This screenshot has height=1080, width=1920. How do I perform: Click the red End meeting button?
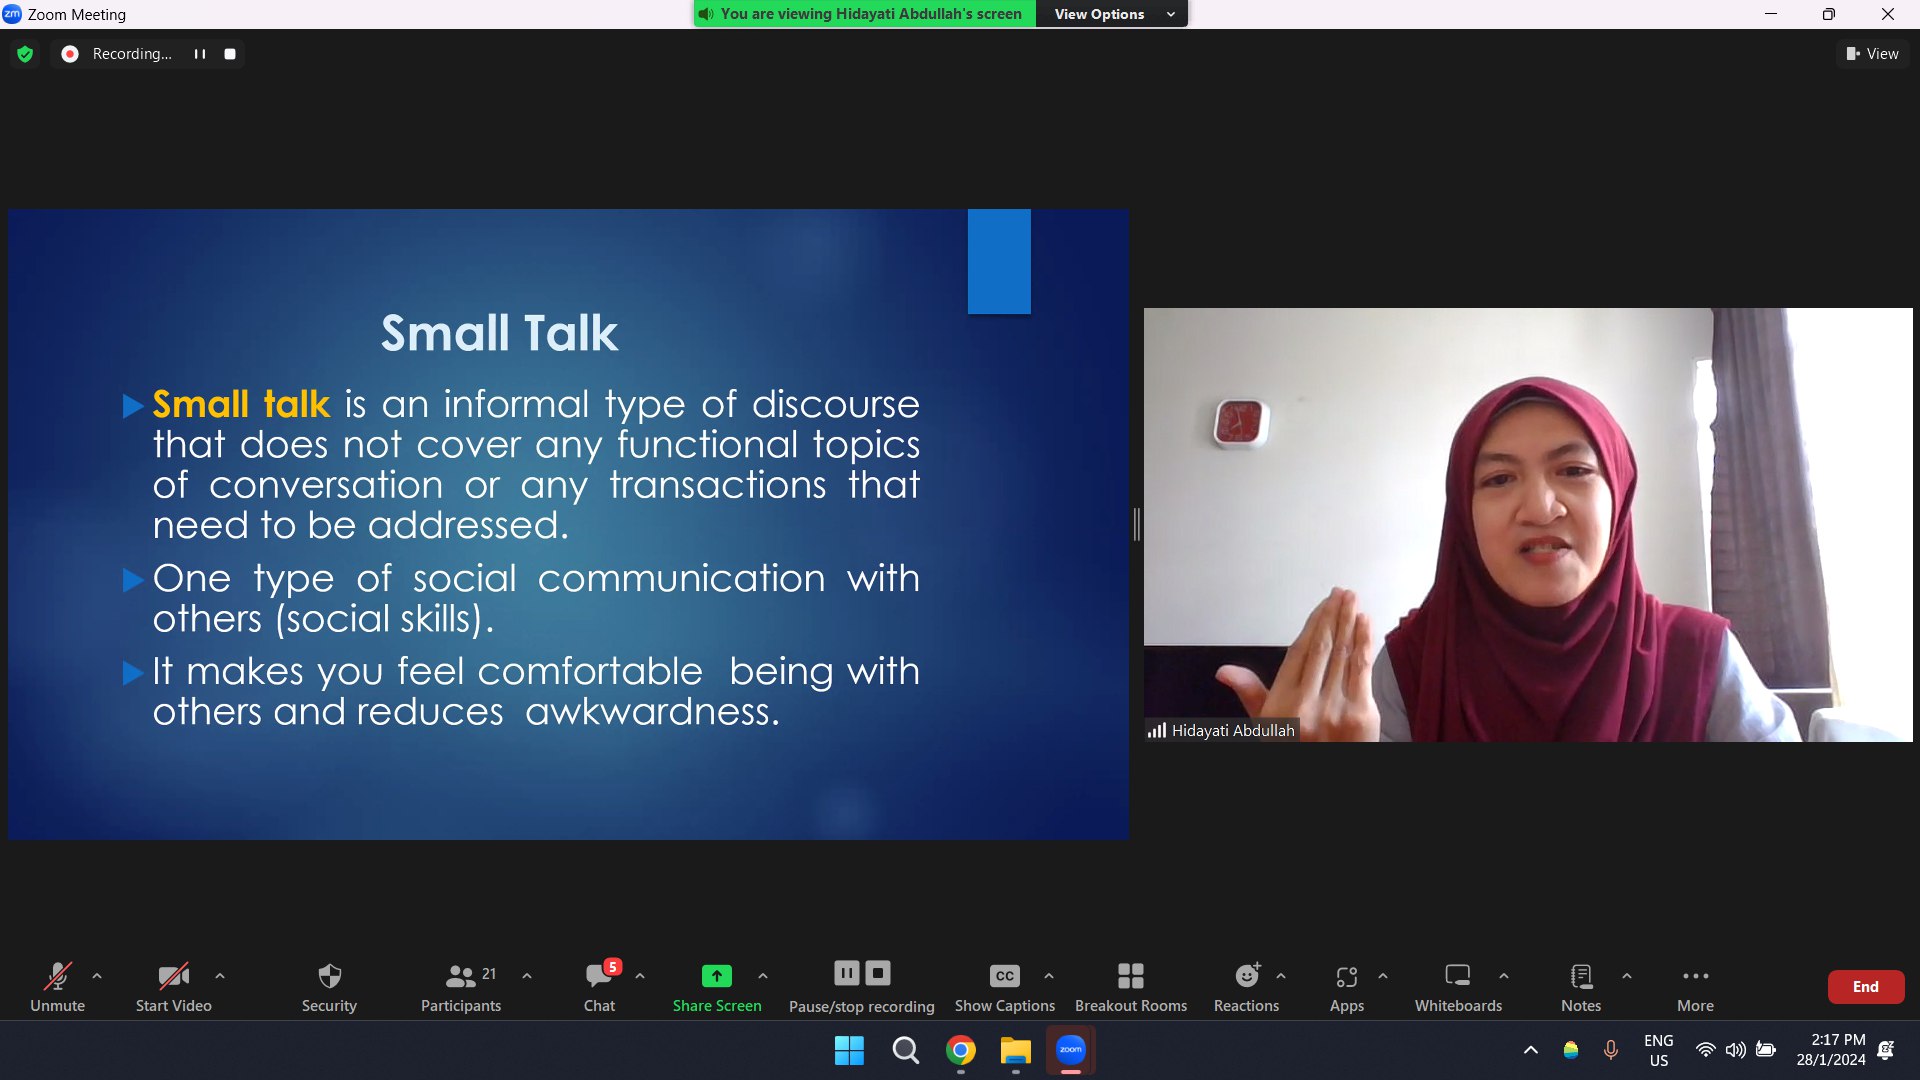click(x=1865, y=987)
